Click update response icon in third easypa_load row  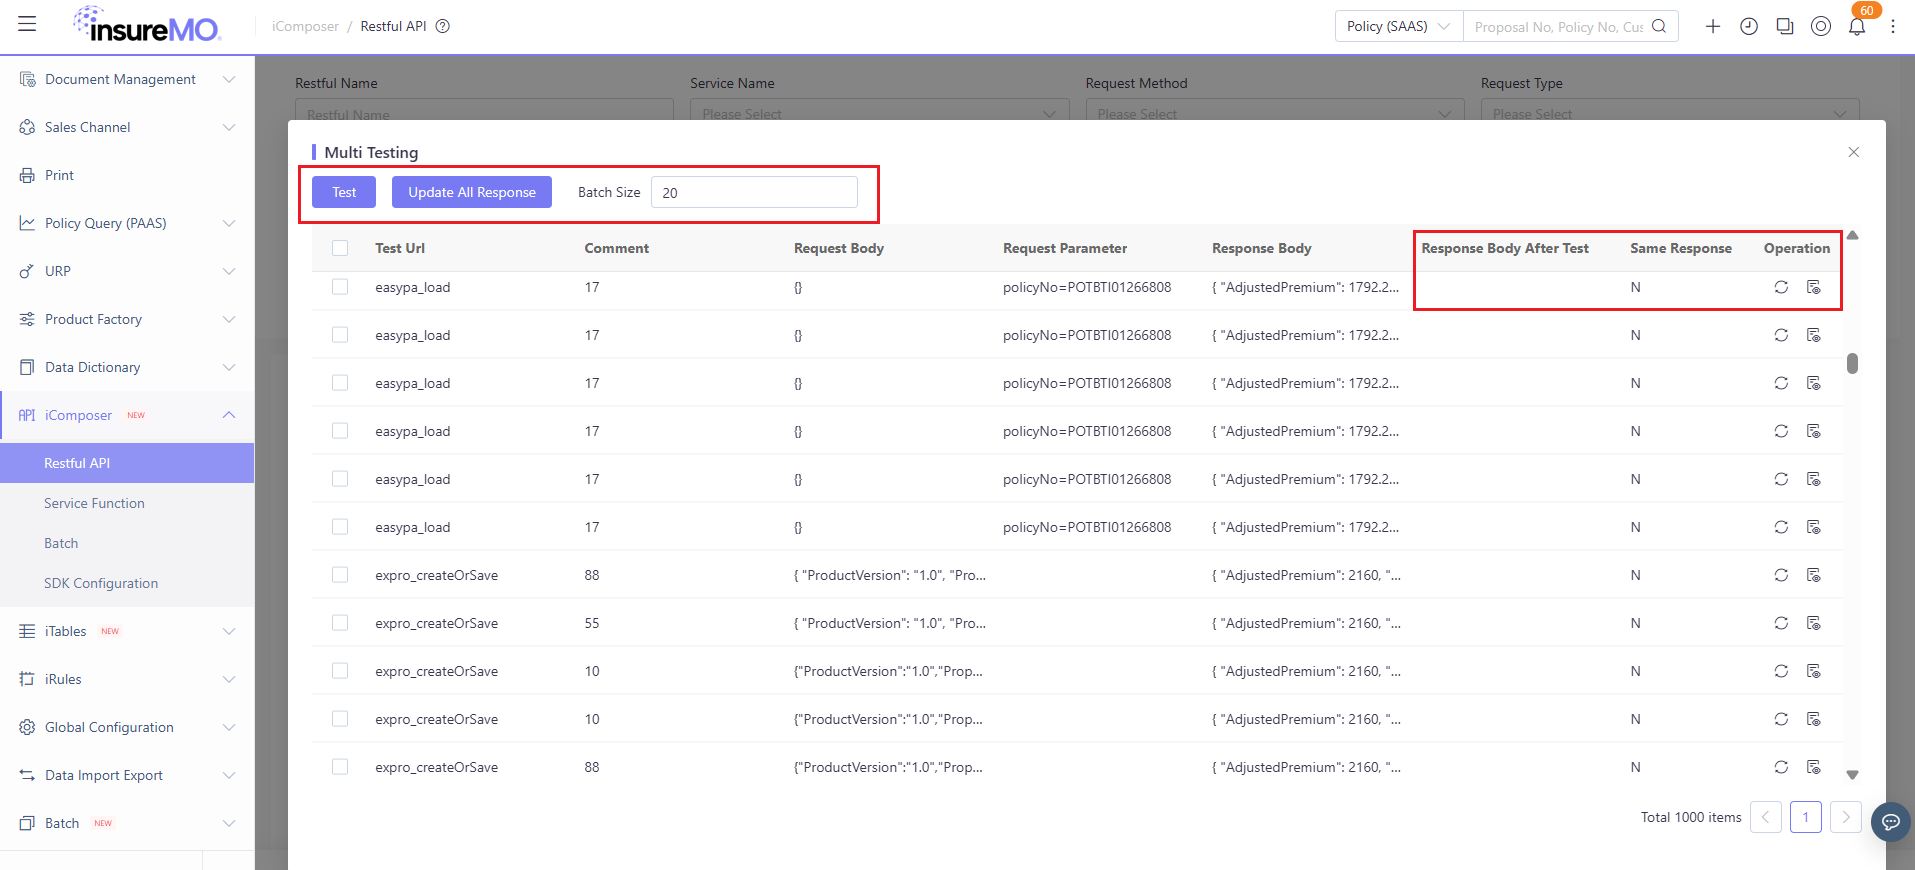1814,383
